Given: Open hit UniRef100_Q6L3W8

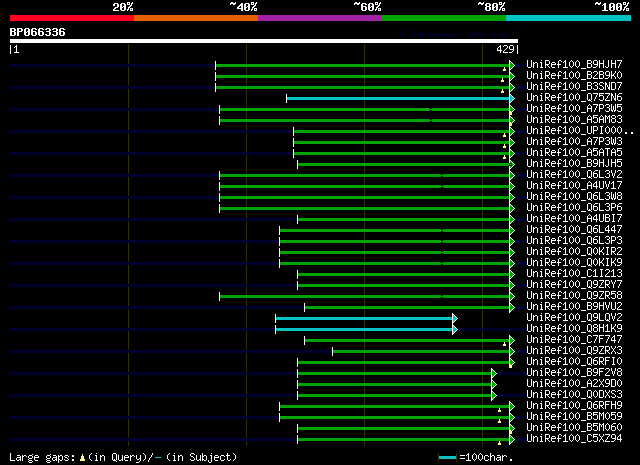Looking at the screenshot, I should coord(574,197).
